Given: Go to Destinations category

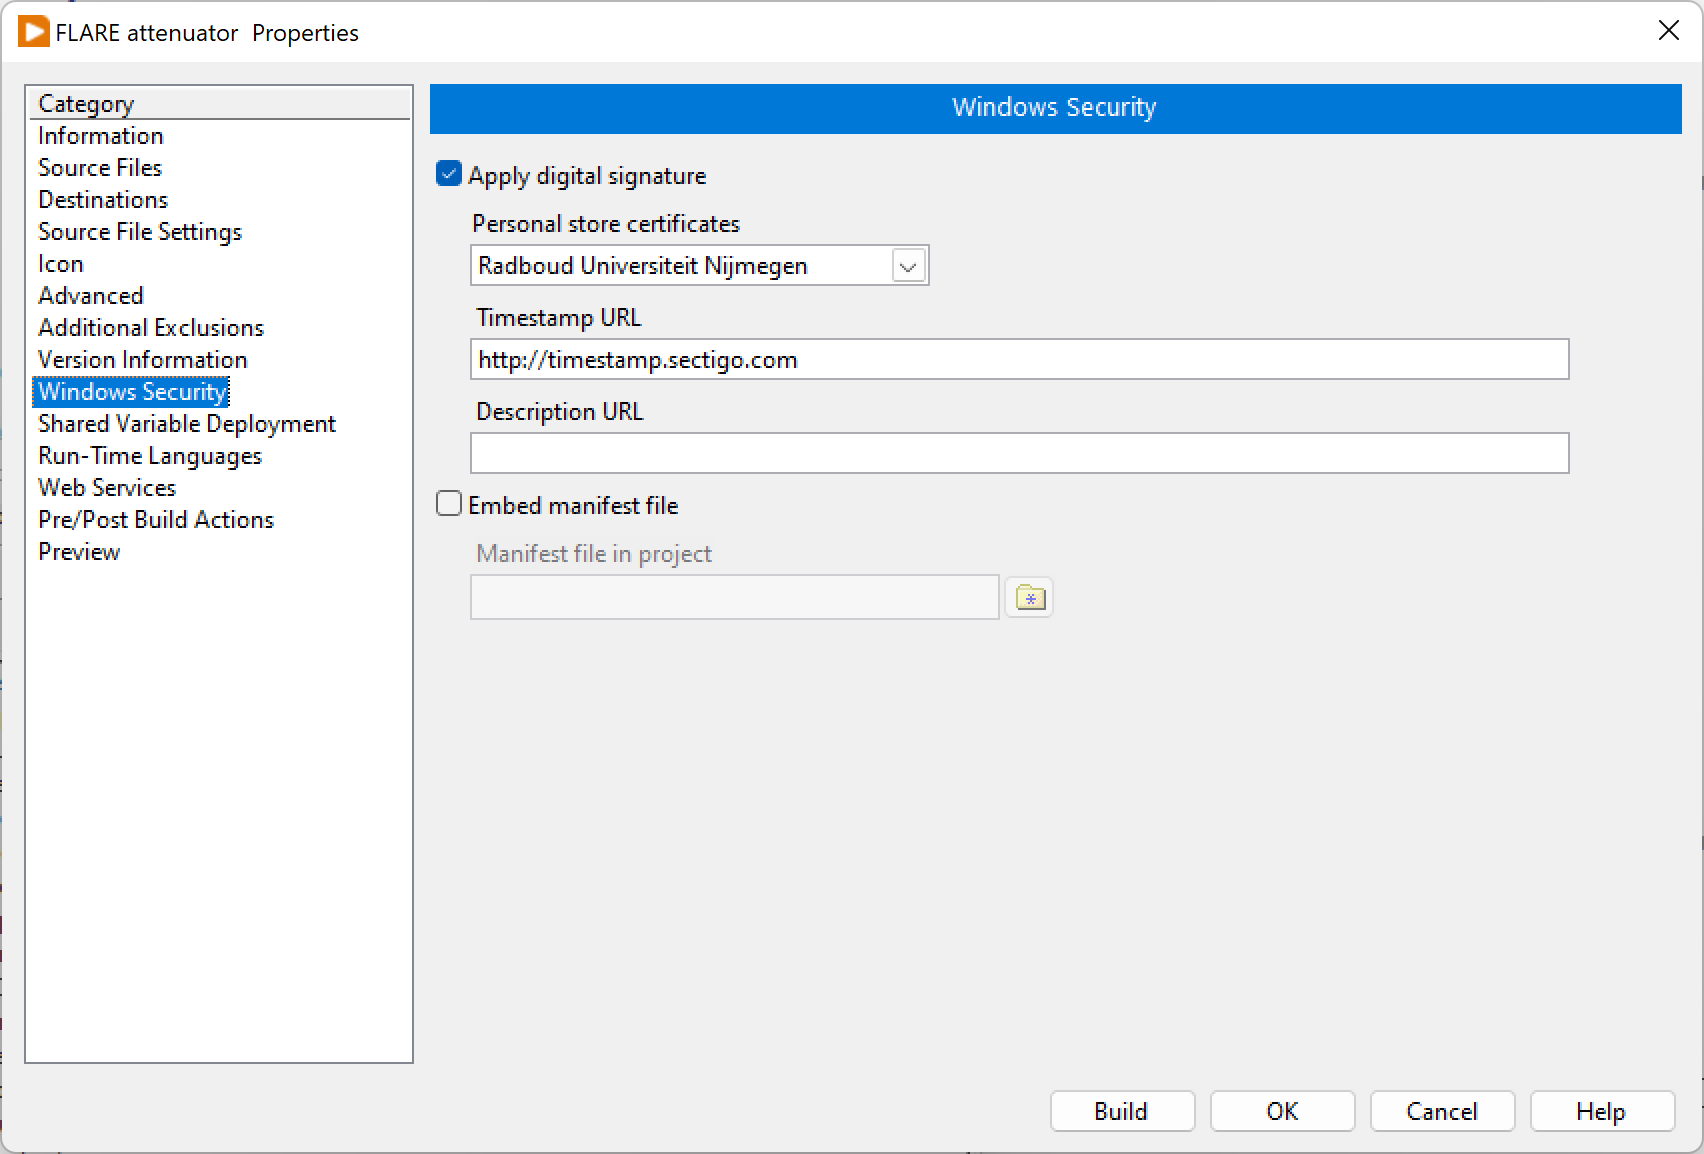Looking at the screenshot, I should pyautogui.click(x=102, y=200).
